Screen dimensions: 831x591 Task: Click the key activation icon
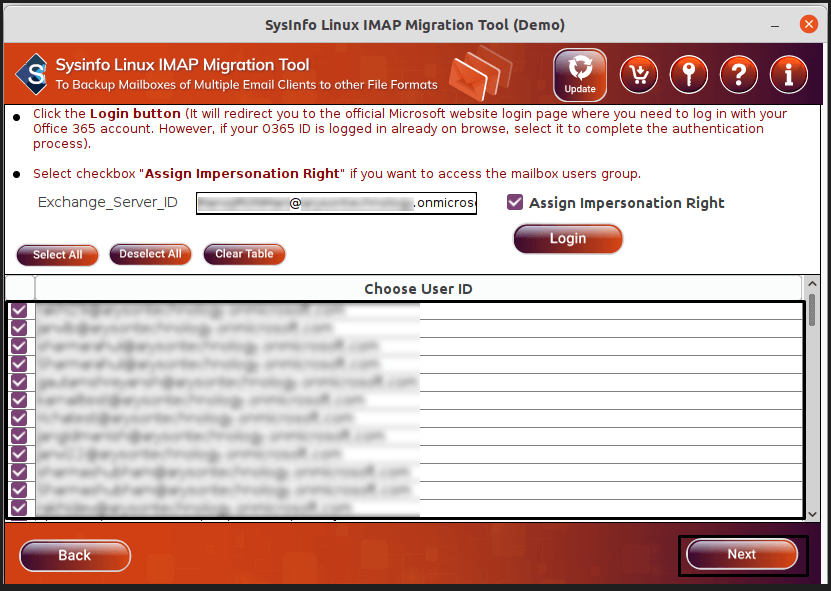point(688,75)
